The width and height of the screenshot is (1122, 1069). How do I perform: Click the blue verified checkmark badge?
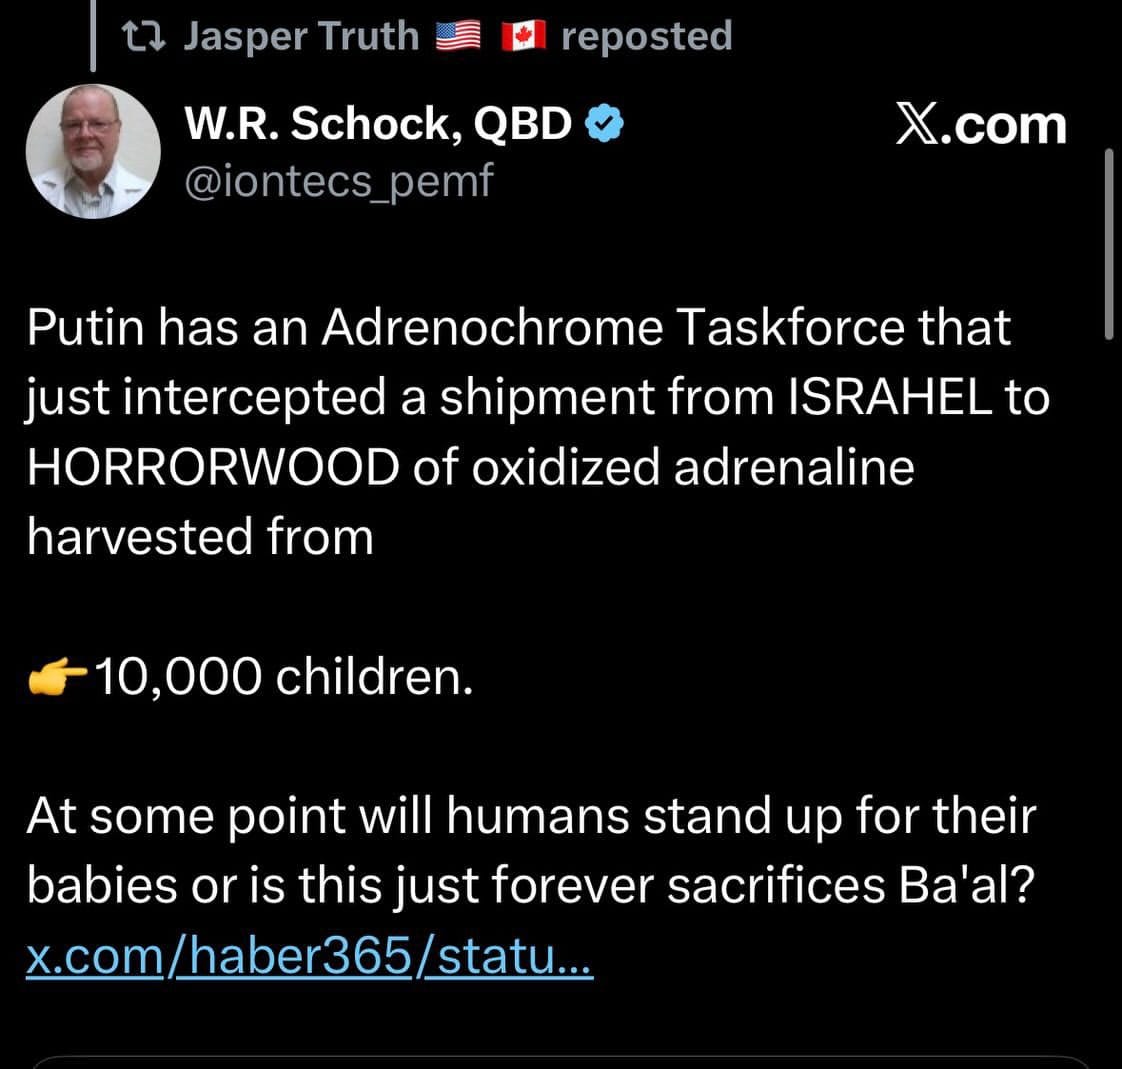(x=605, y=124)
